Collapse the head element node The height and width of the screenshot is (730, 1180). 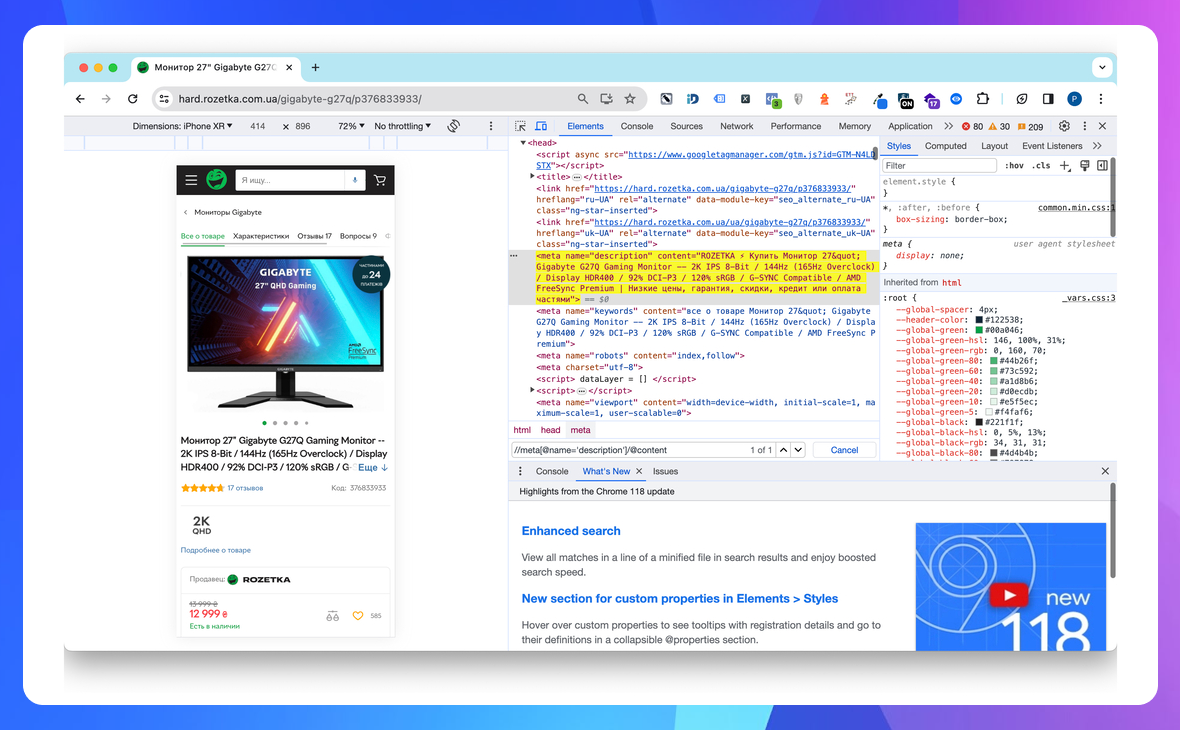523,143
